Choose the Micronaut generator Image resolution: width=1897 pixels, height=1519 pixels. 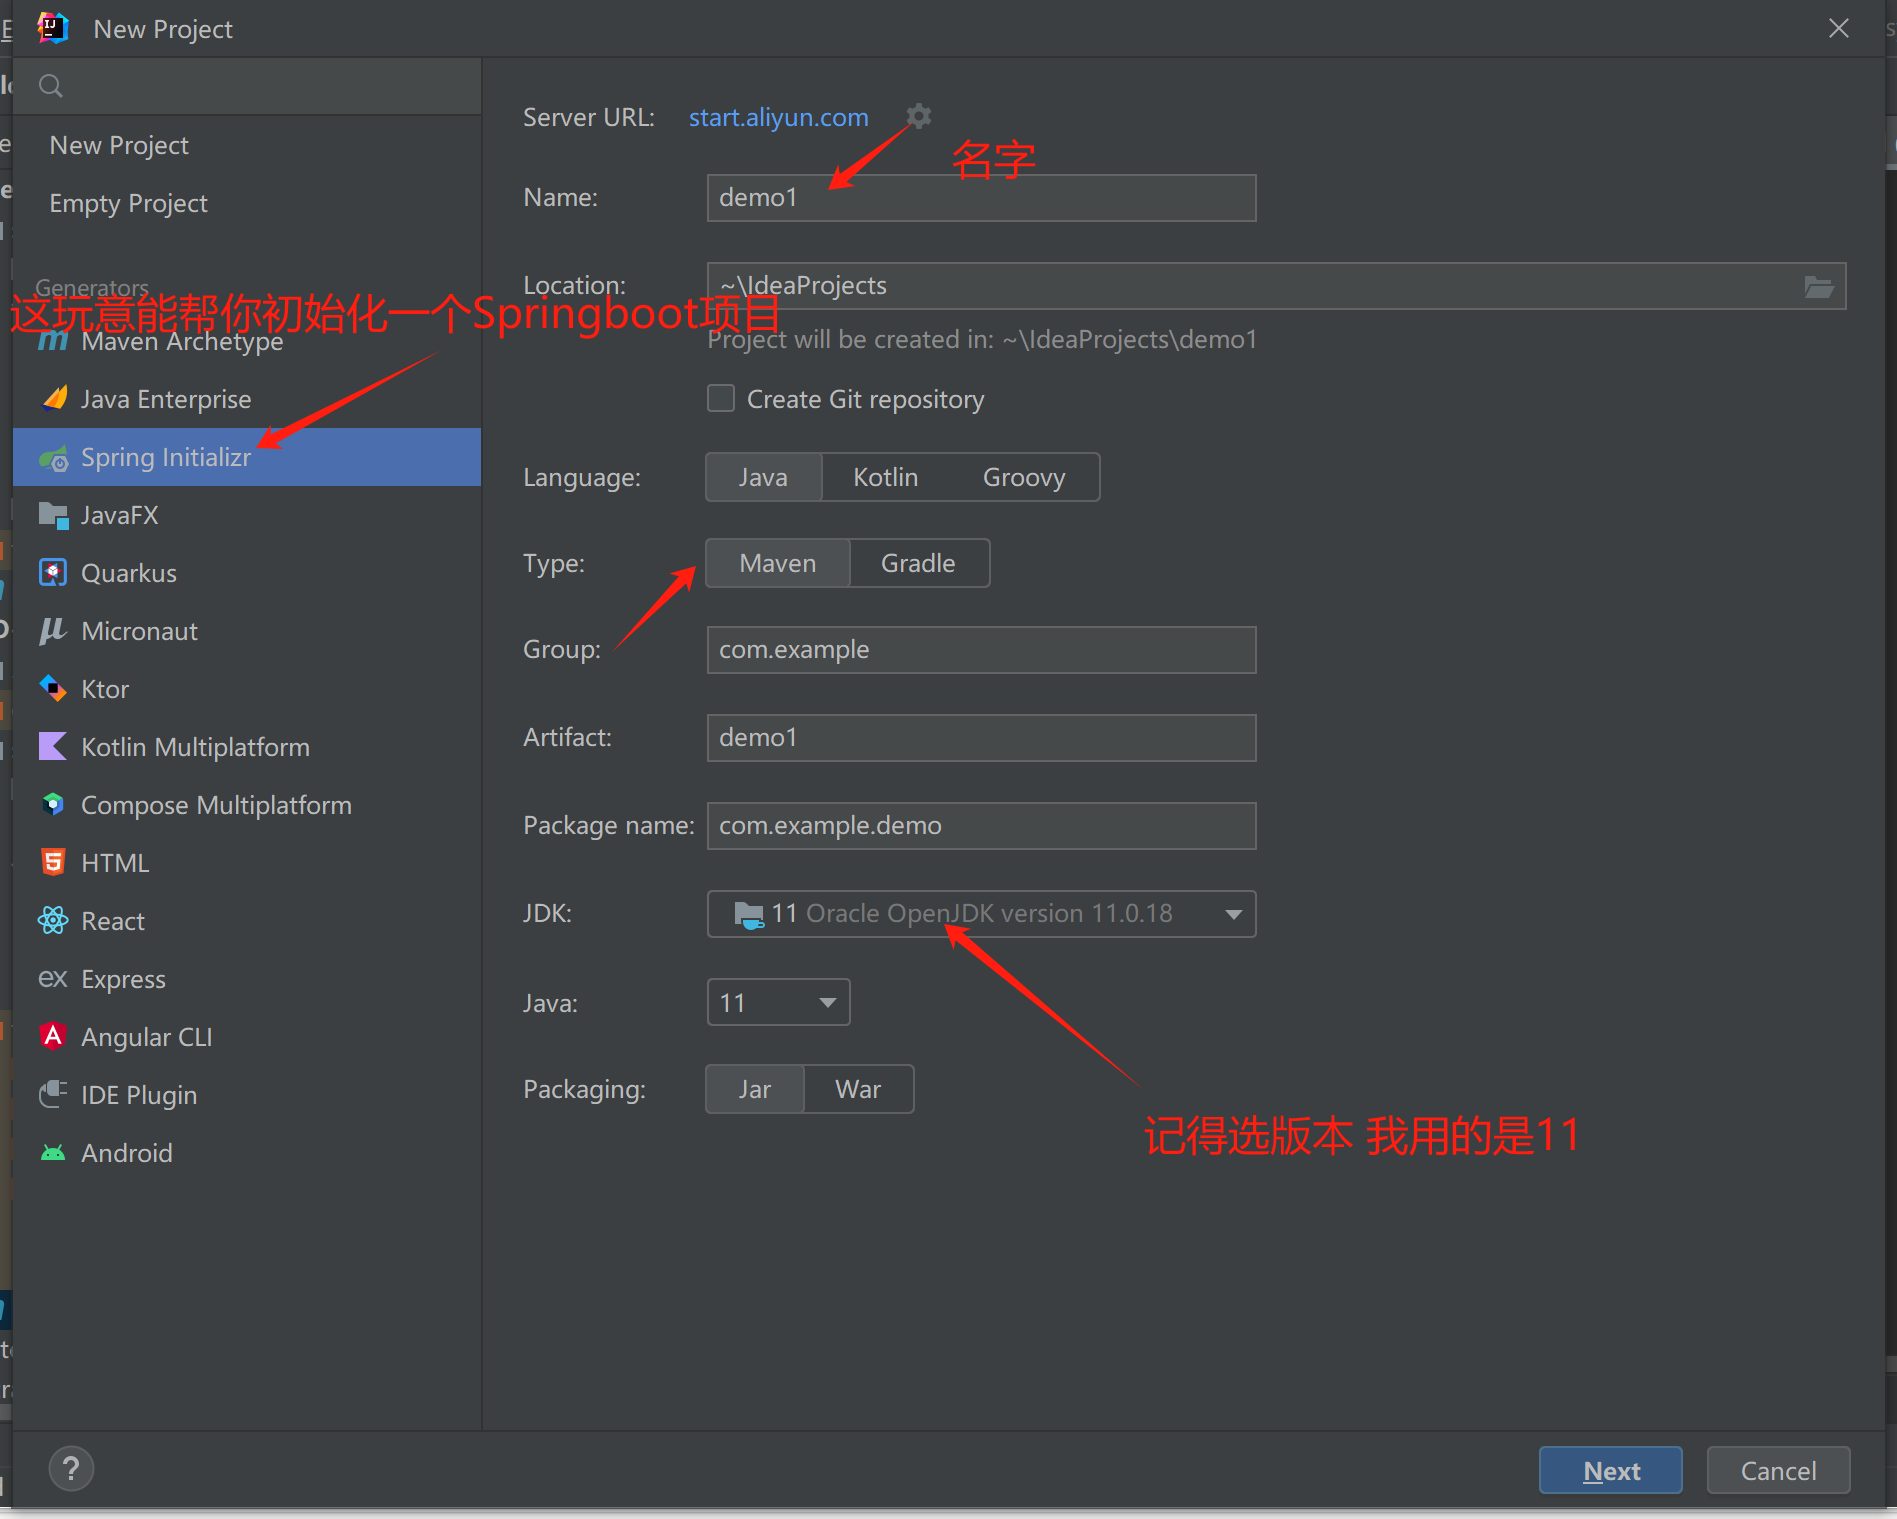[x=138, y=630]
